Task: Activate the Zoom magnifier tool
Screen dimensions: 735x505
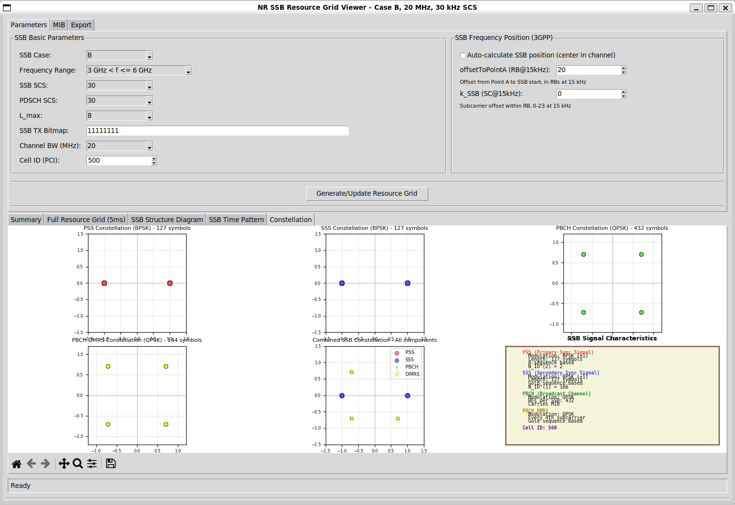Action: [78, 464]
